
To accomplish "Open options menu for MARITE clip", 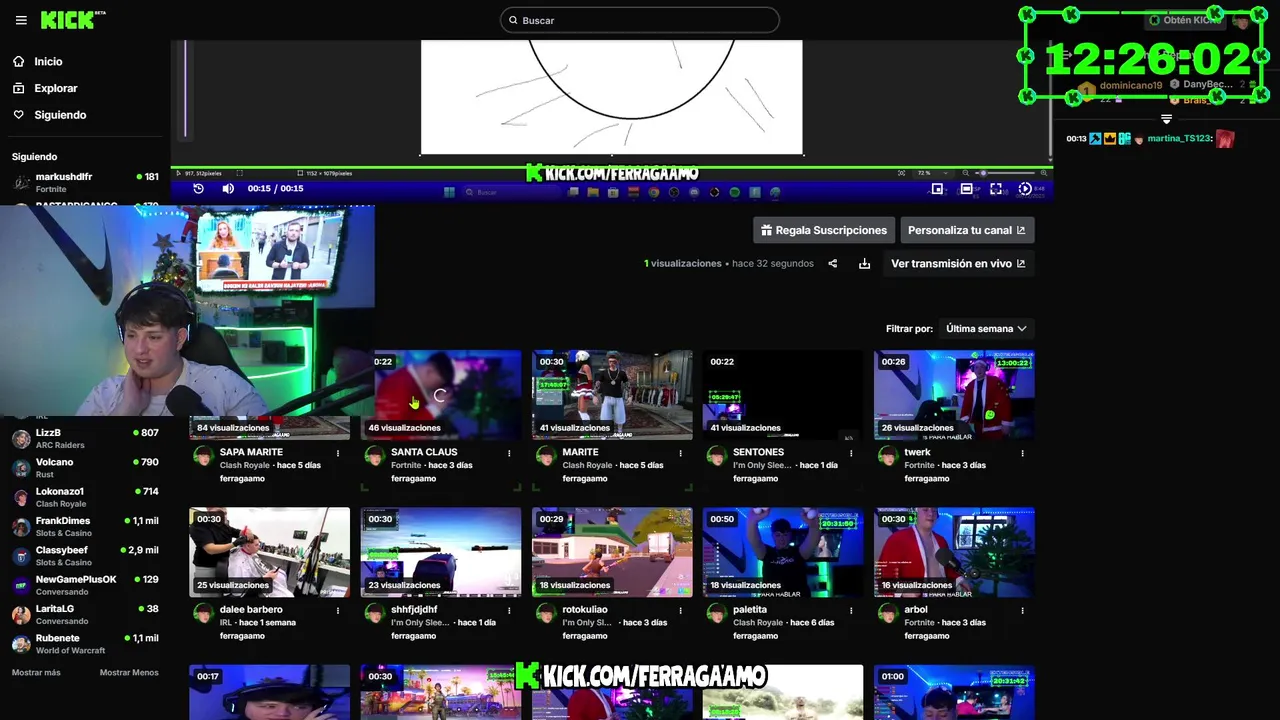I will (680, 453).
